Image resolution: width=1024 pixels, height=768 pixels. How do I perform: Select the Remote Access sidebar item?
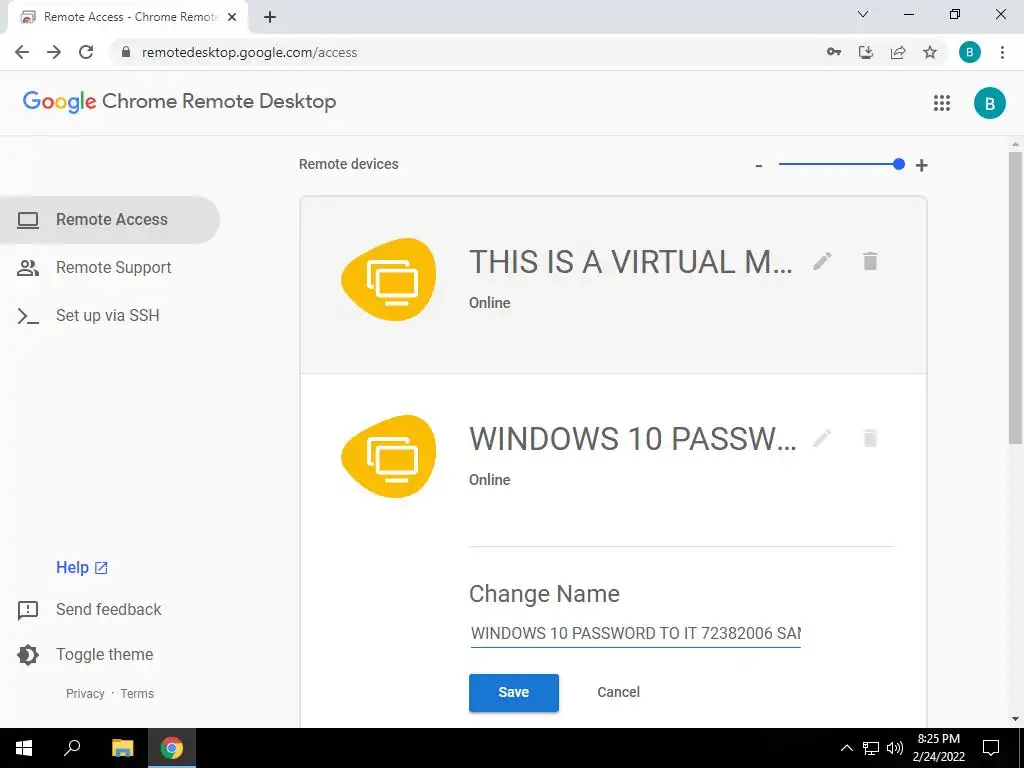[110, 219]
